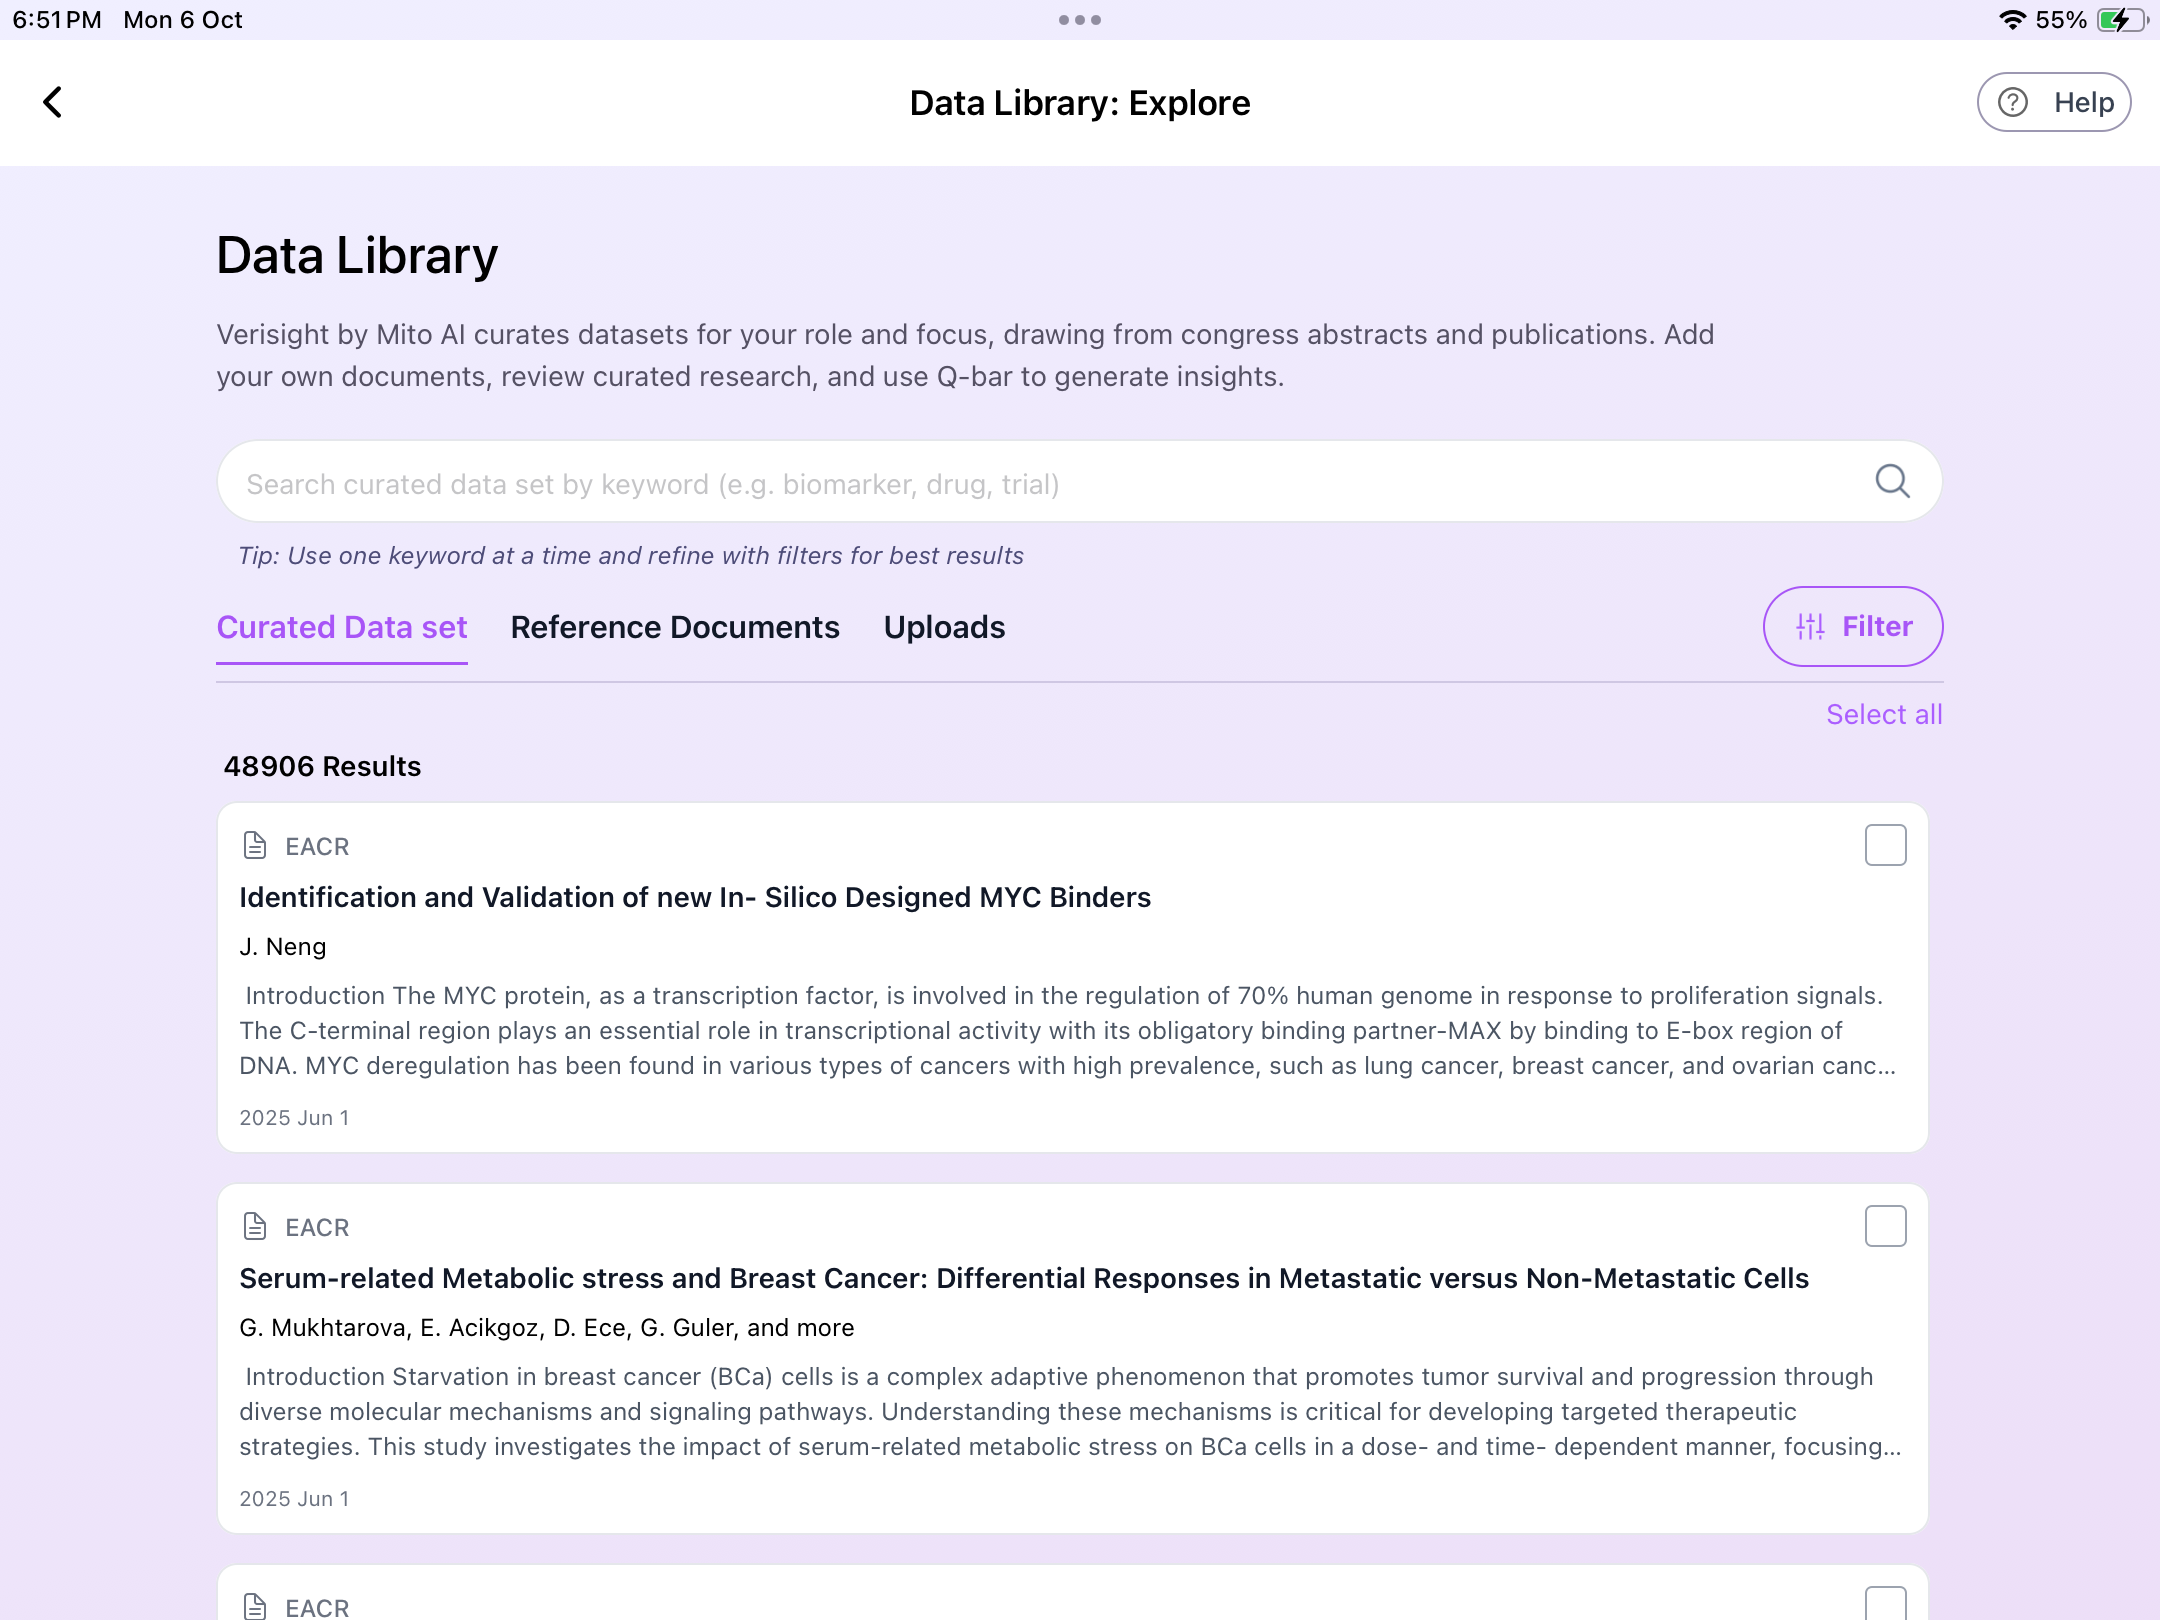Open the Help question mark icon
The image size is (2160, 1620).
click(2013, 101)
